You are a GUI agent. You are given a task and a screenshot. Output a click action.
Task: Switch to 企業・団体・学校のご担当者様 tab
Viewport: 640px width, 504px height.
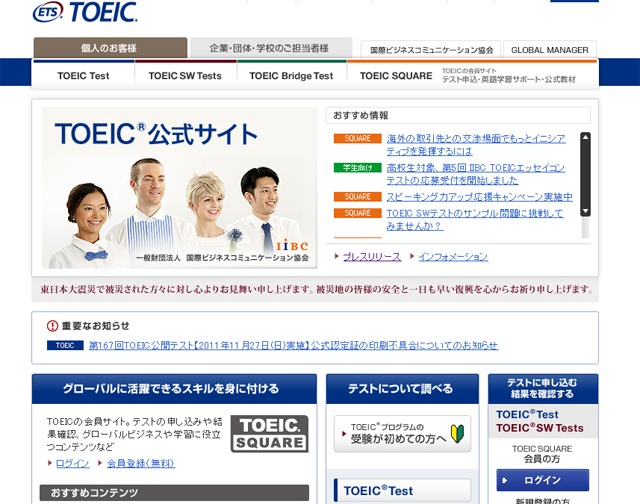[271, 48]
